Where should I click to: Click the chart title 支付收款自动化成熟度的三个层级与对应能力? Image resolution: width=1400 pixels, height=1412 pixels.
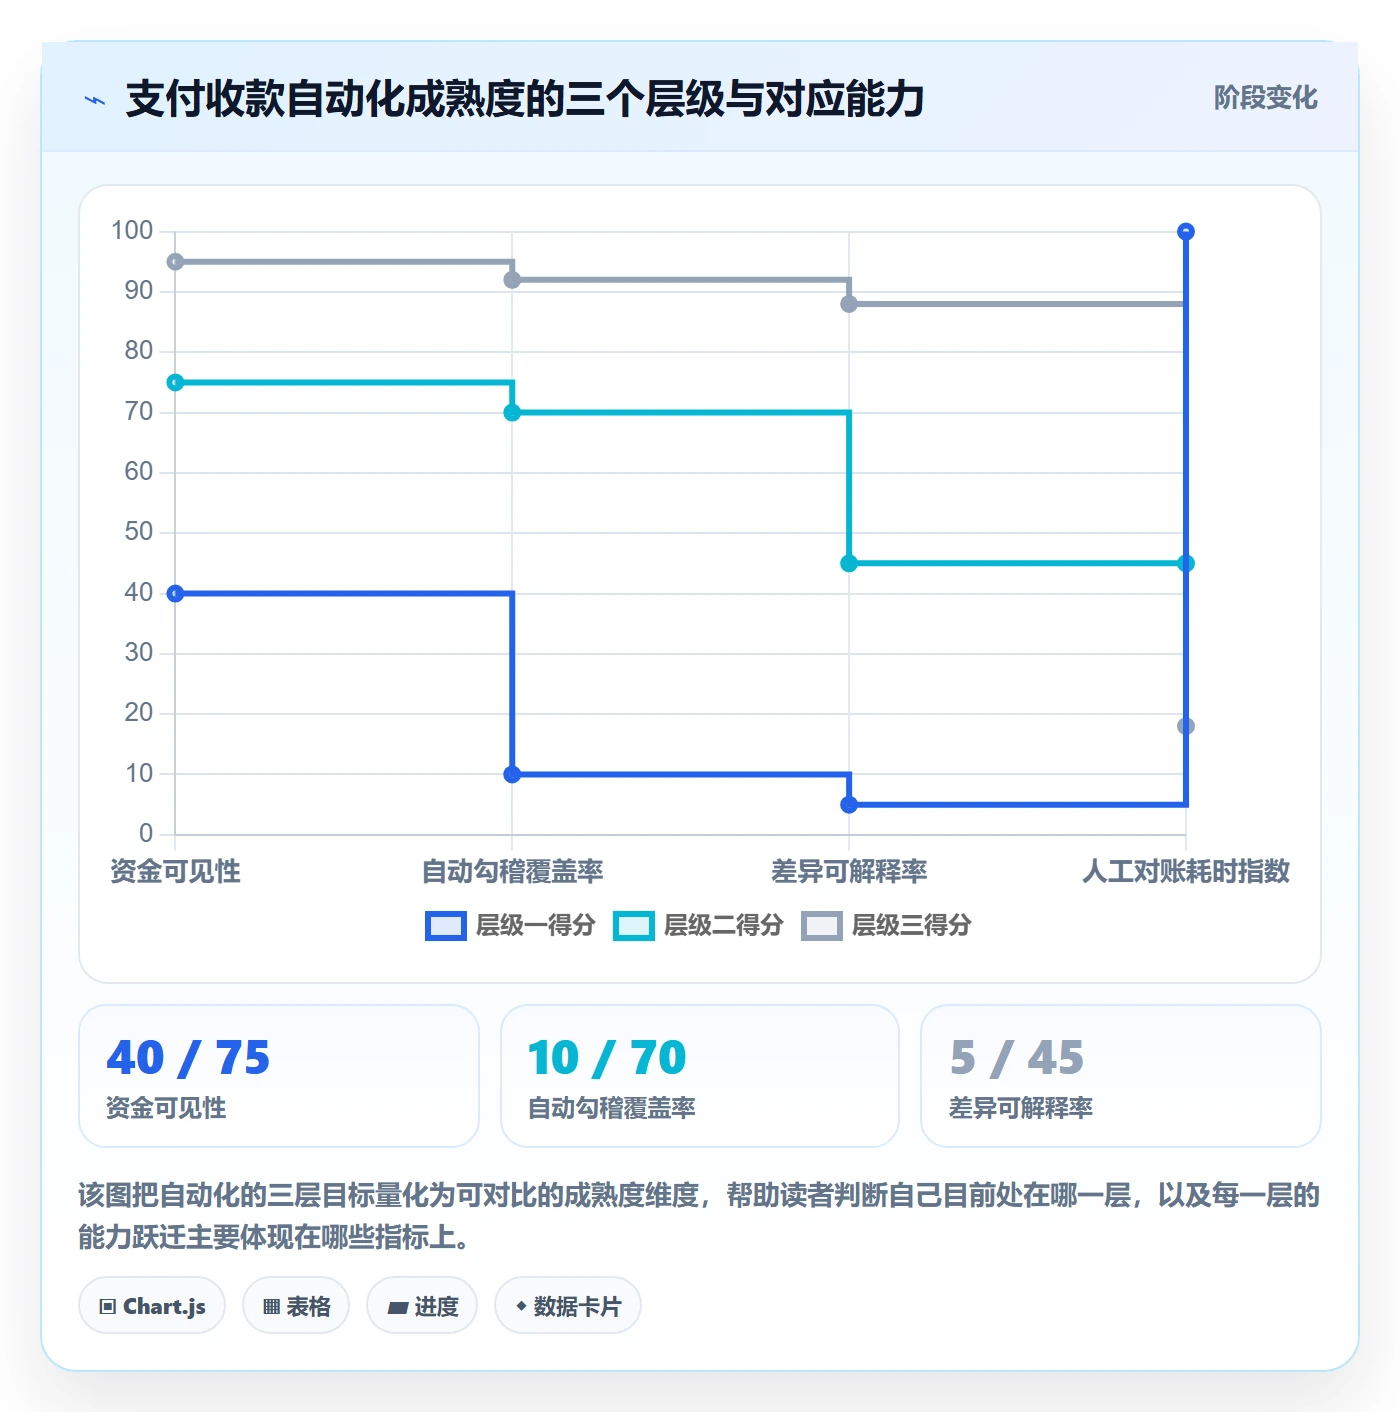click(525, 99)
